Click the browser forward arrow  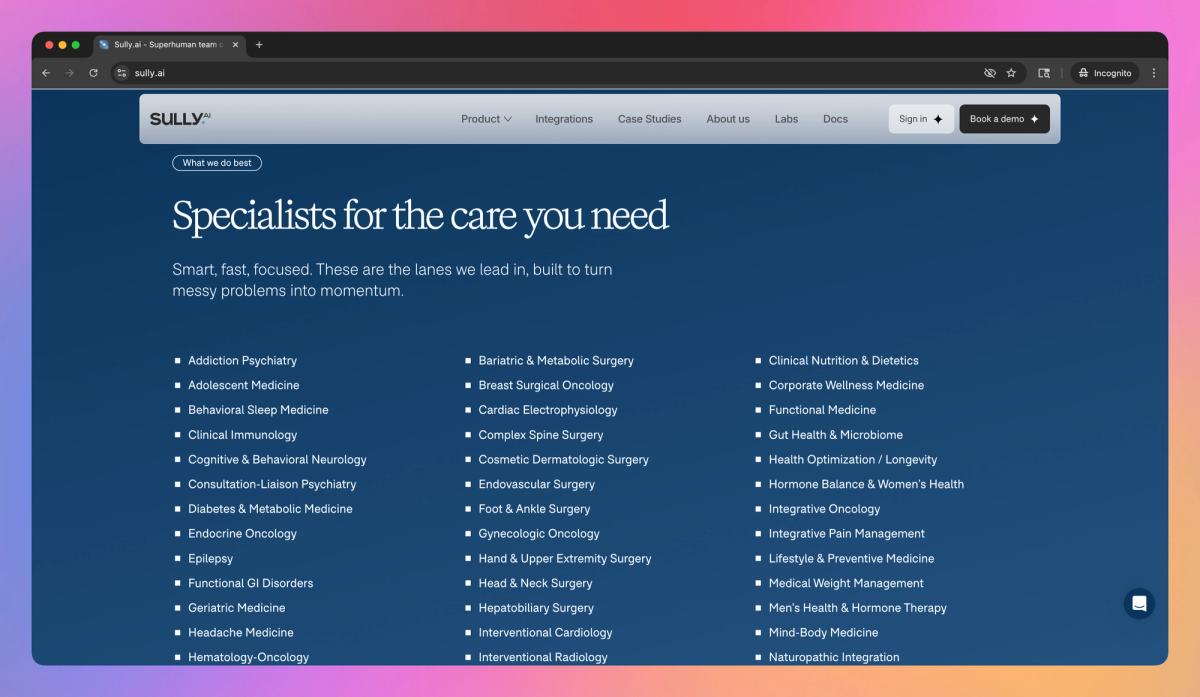coord(70,73)
